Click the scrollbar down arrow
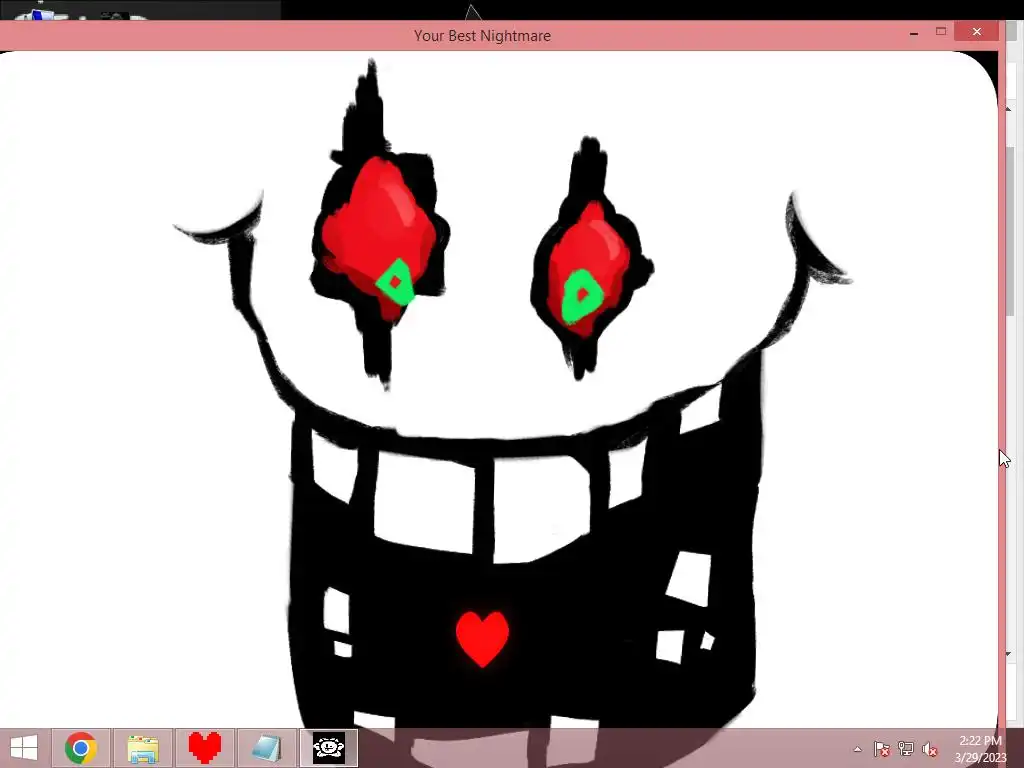This screenshot has height=768, width=1024. pos(1008,654)
